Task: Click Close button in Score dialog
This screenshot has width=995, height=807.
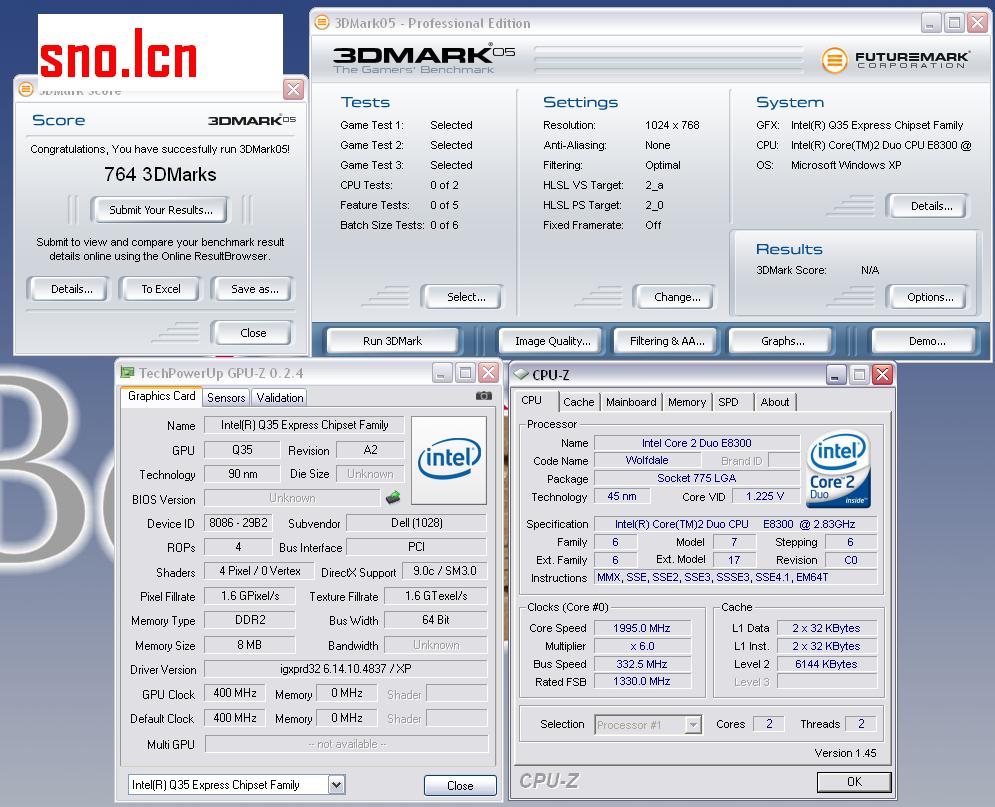Action: point(253,332)
